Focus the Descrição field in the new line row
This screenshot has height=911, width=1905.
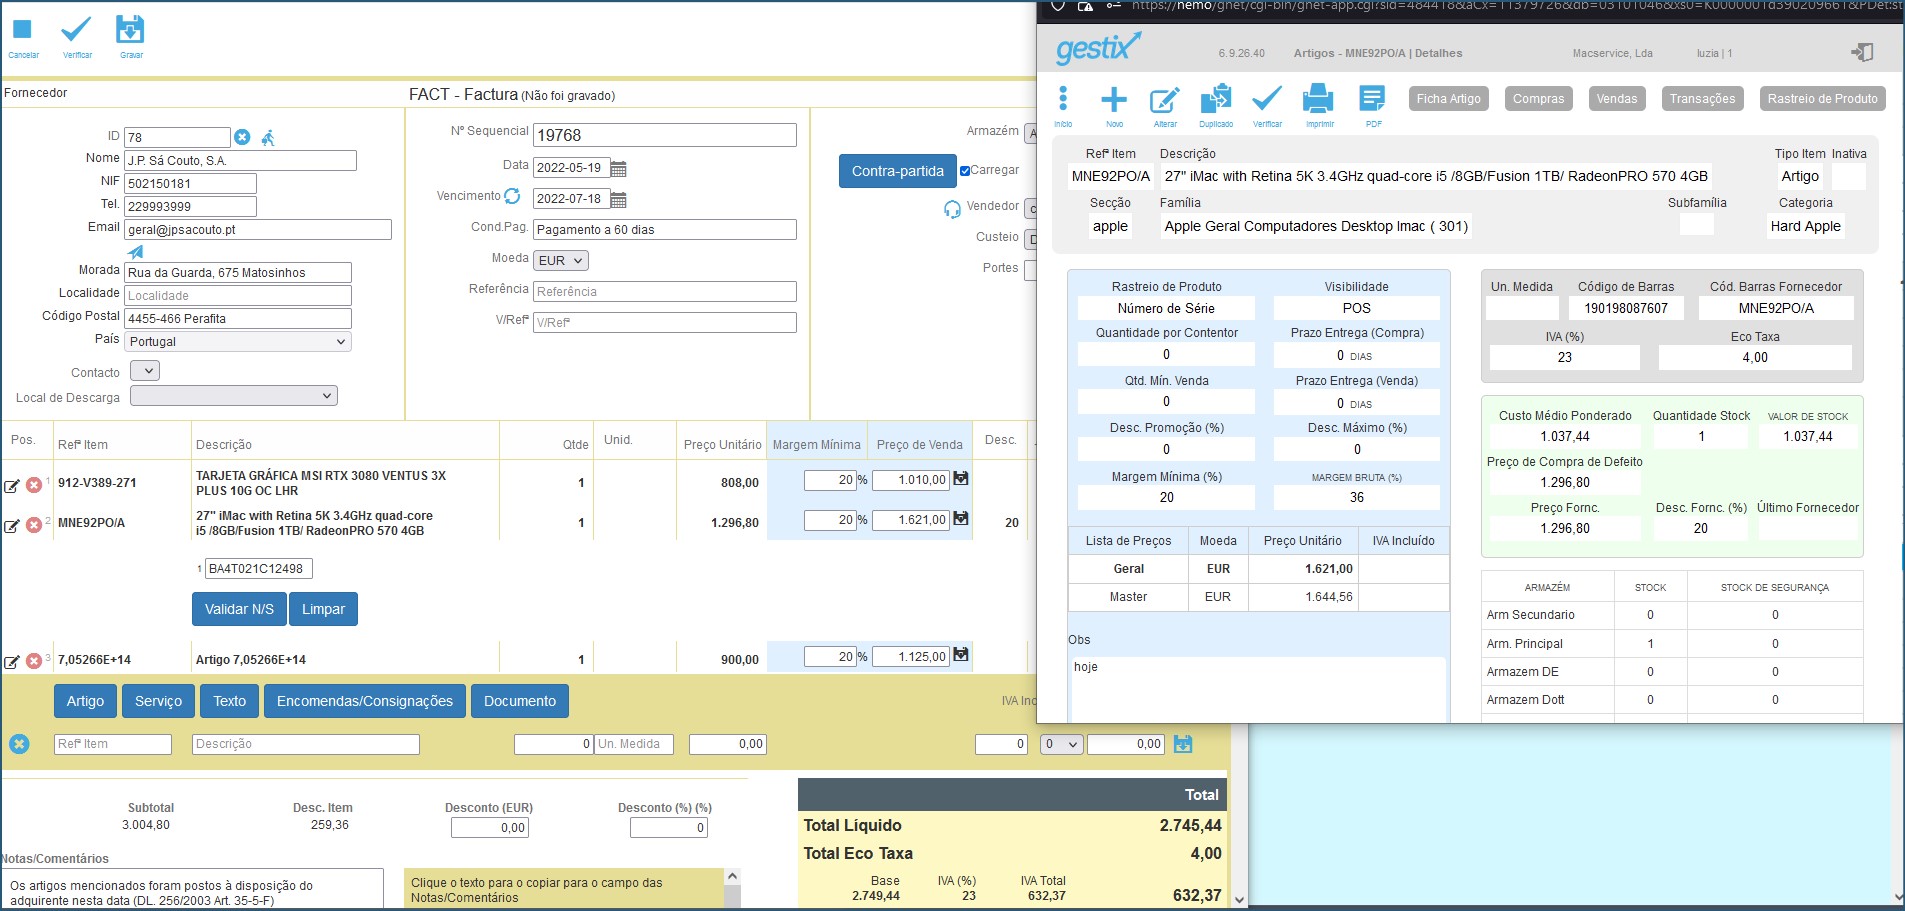click(306, 744)
